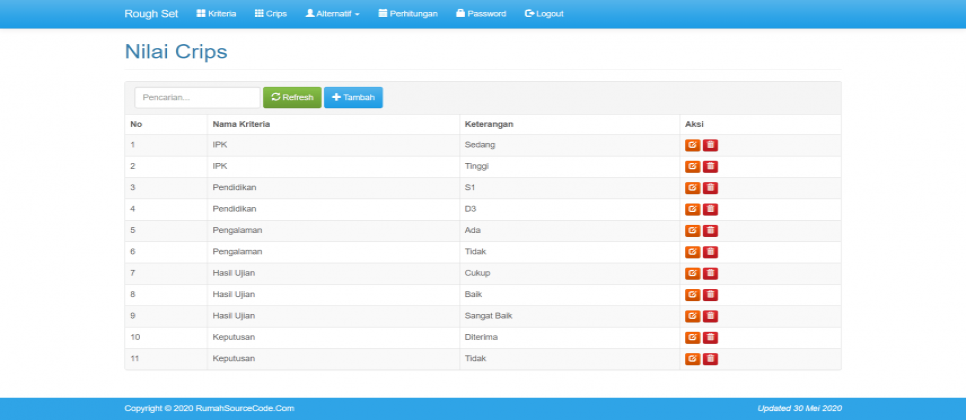Select the Sangat Baik cell
966x420 pixels.
(570, 316)
